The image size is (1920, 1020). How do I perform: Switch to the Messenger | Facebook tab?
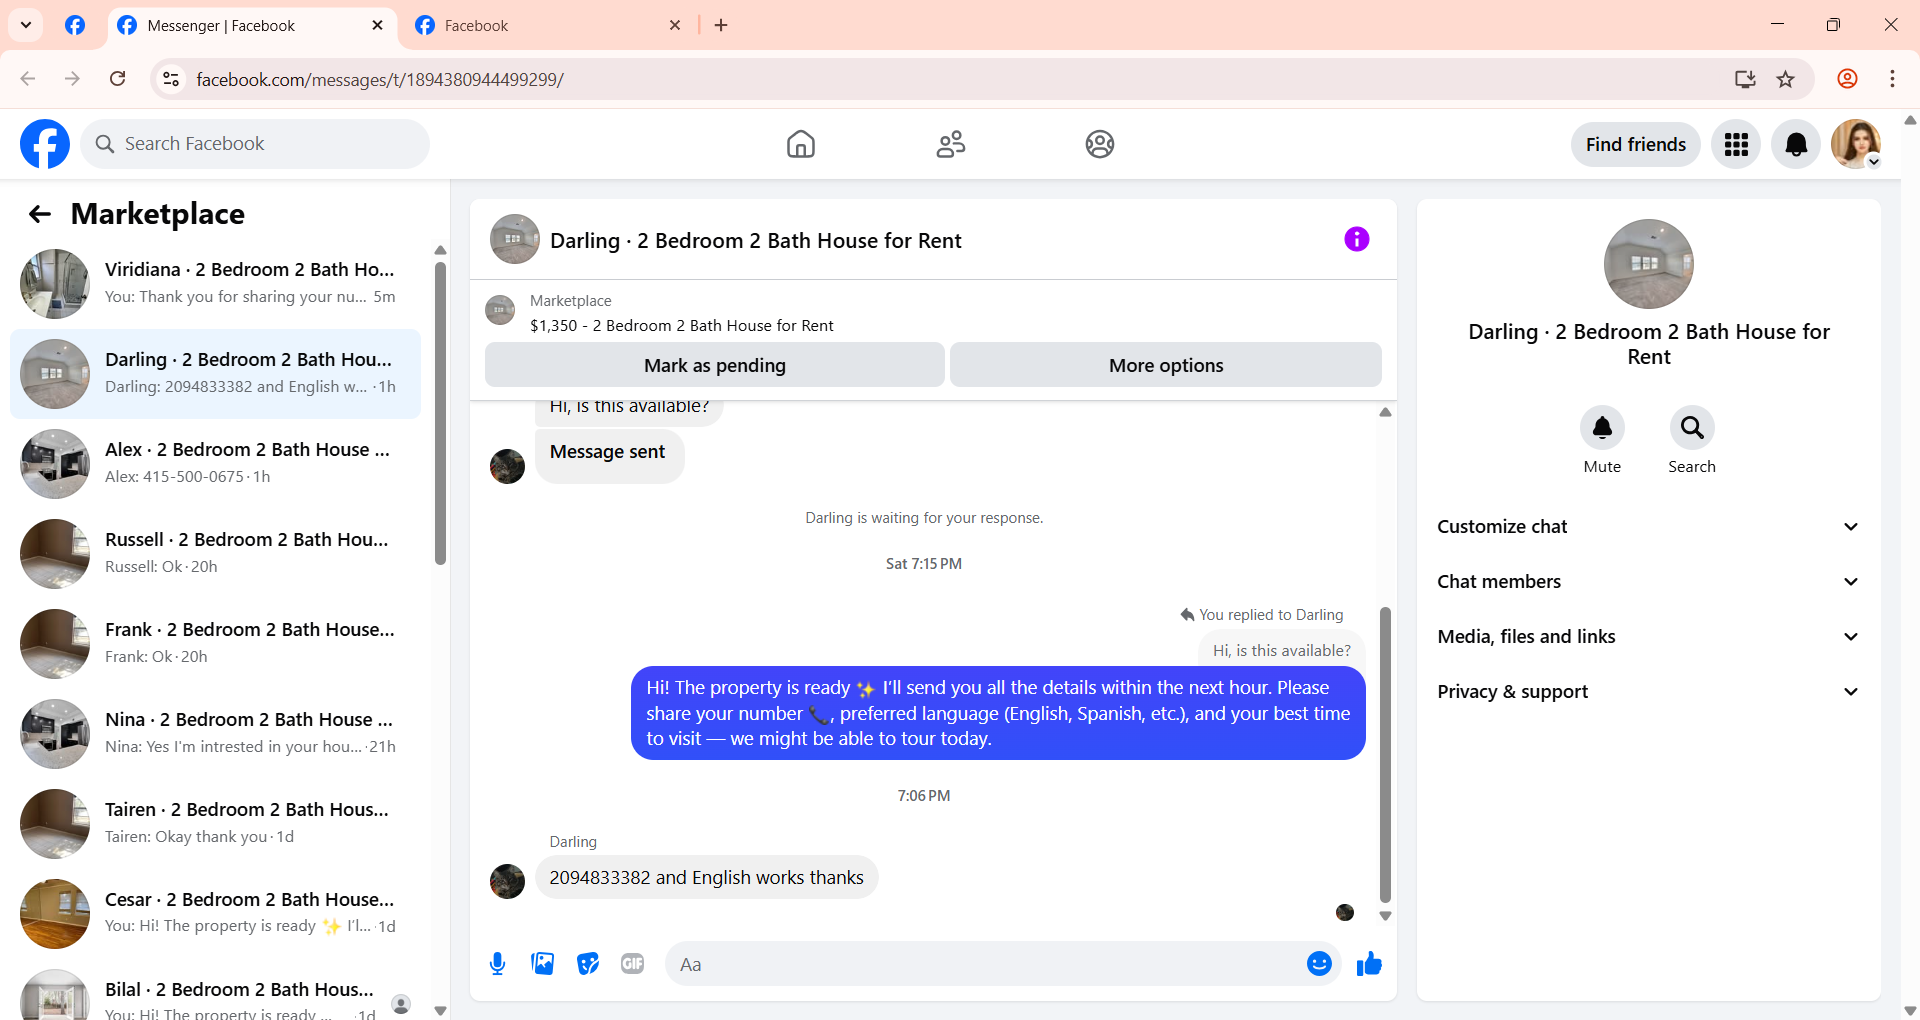pyautogui.click(x=250, y=26)
